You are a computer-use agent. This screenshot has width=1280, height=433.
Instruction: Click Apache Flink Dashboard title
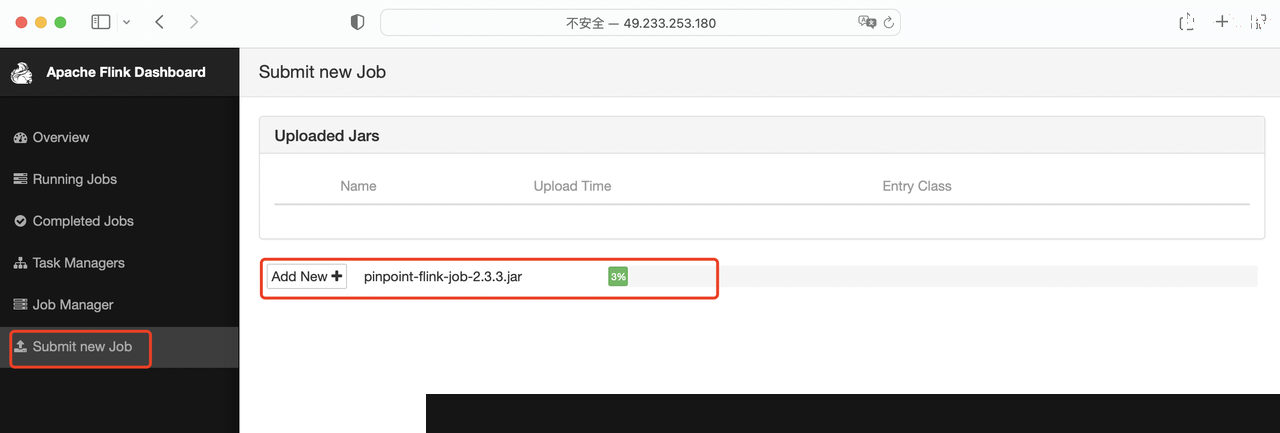pos(126,72)
